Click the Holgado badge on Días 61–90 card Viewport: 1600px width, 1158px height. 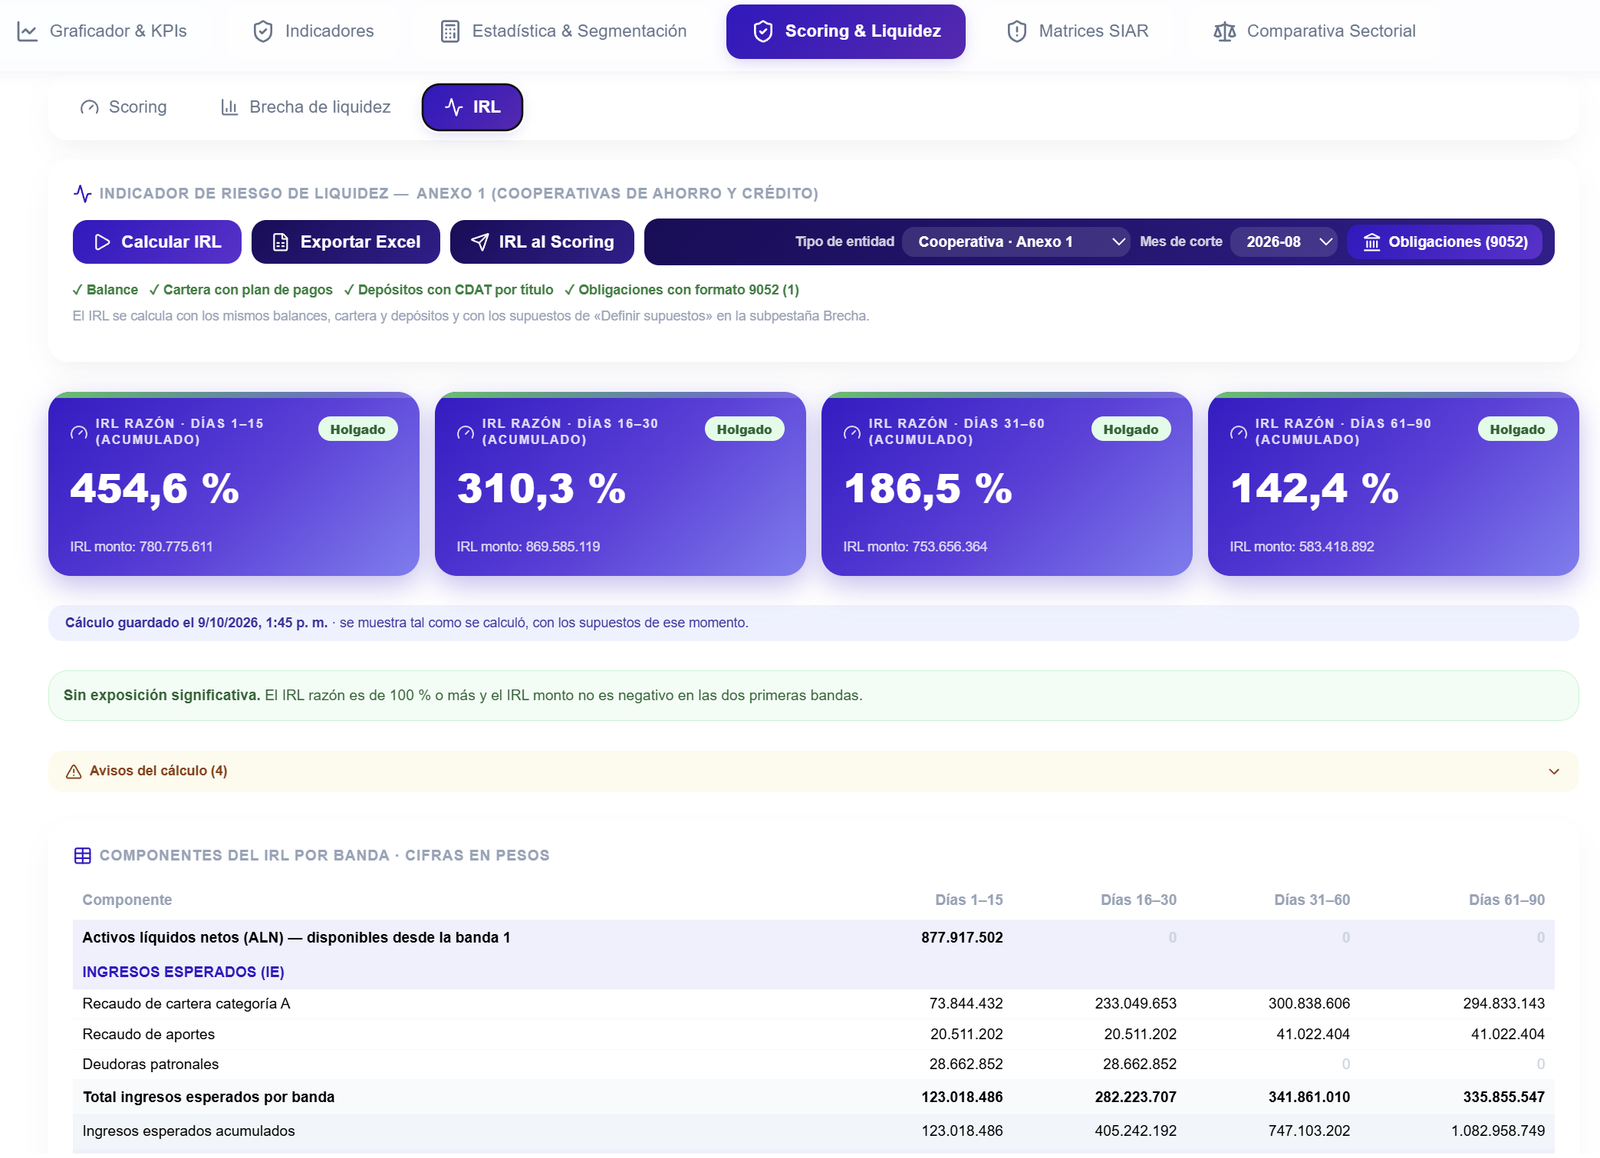[1517, 429]
